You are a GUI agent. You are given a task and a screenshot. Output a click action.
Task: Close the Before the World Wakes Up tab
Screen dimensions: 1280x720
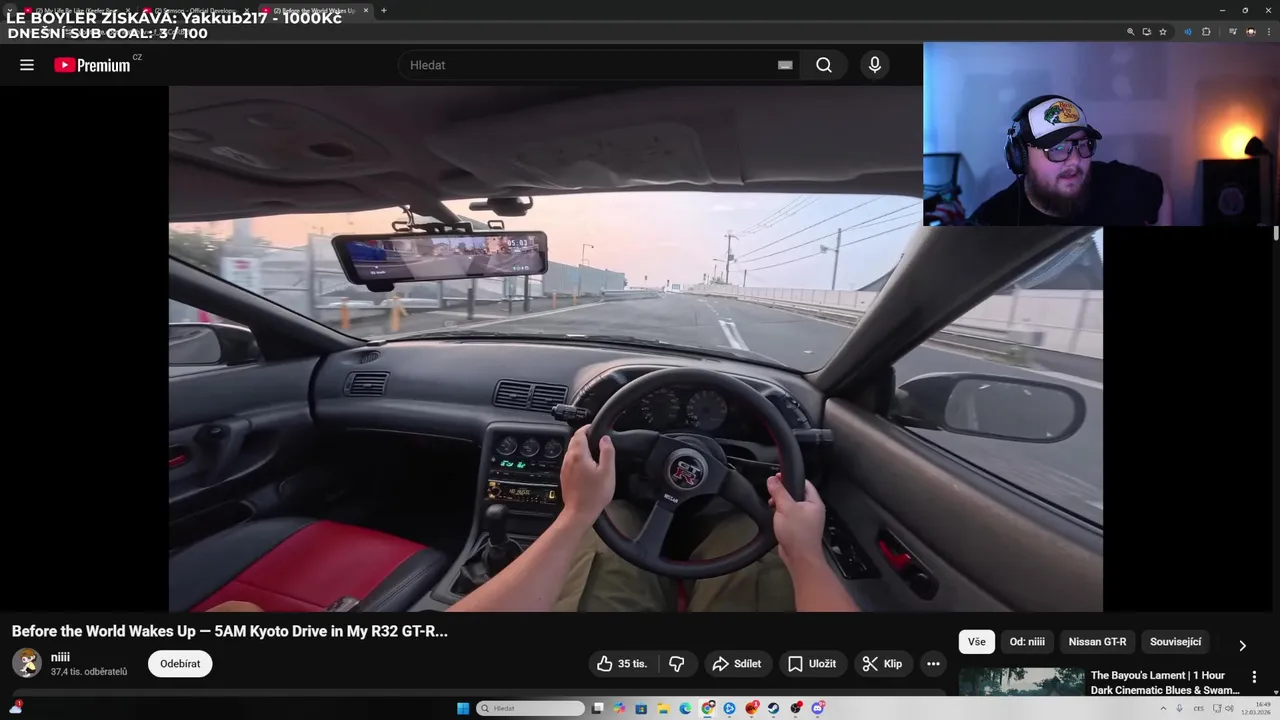coord(366,10)
